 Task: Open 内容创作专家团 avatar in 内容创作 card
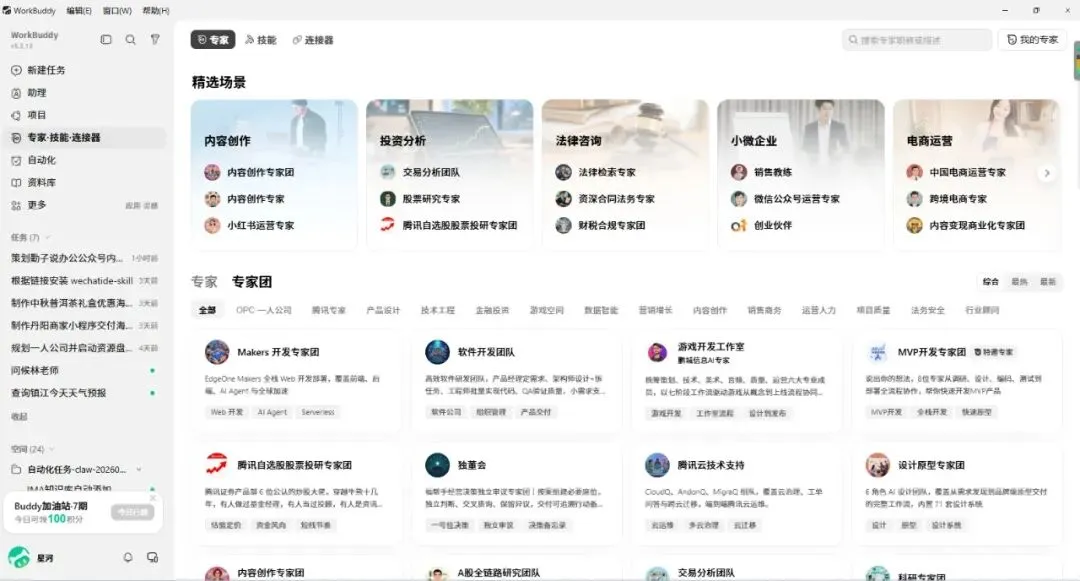click(x=212, y=172)
